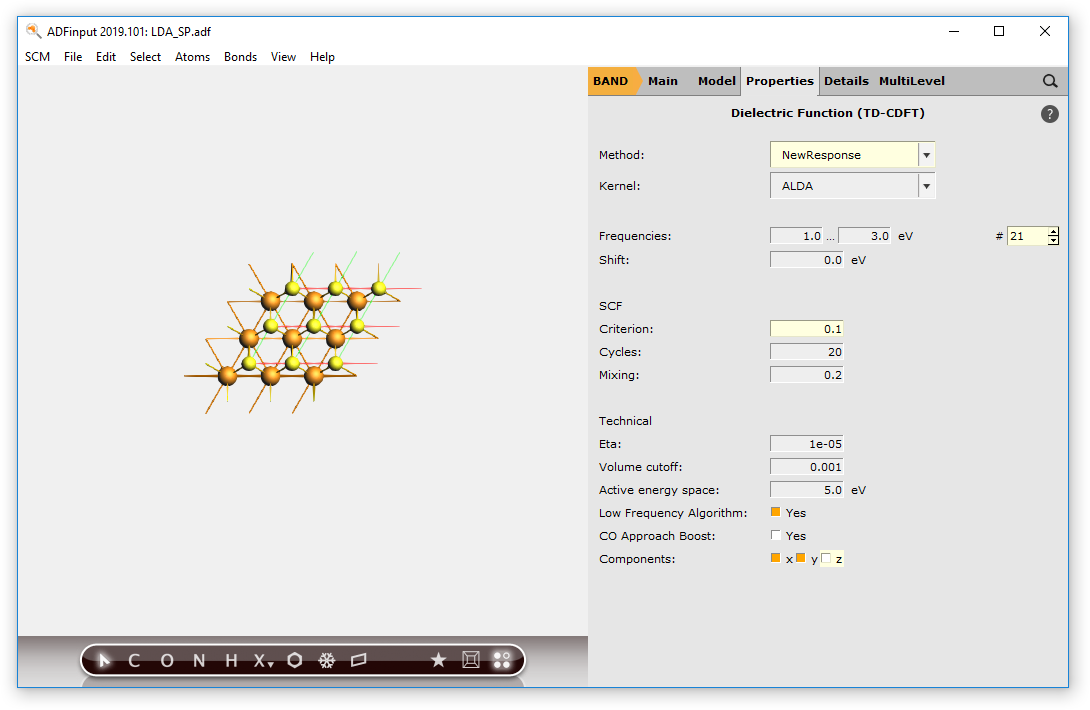
Task: Click the slab plane tool
Action: pos(359,660)
